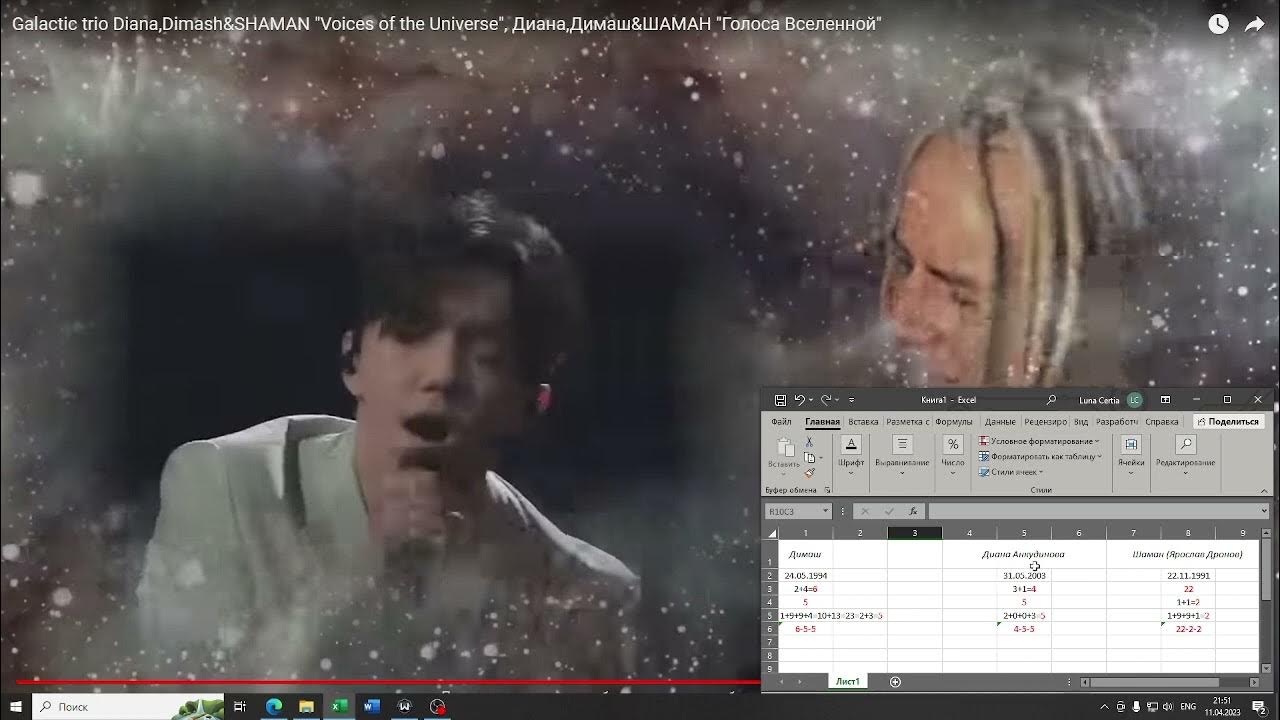The image size is (1280, 720).
Task: Open ribbon display options icon
Action: [x=1165, y=400]
